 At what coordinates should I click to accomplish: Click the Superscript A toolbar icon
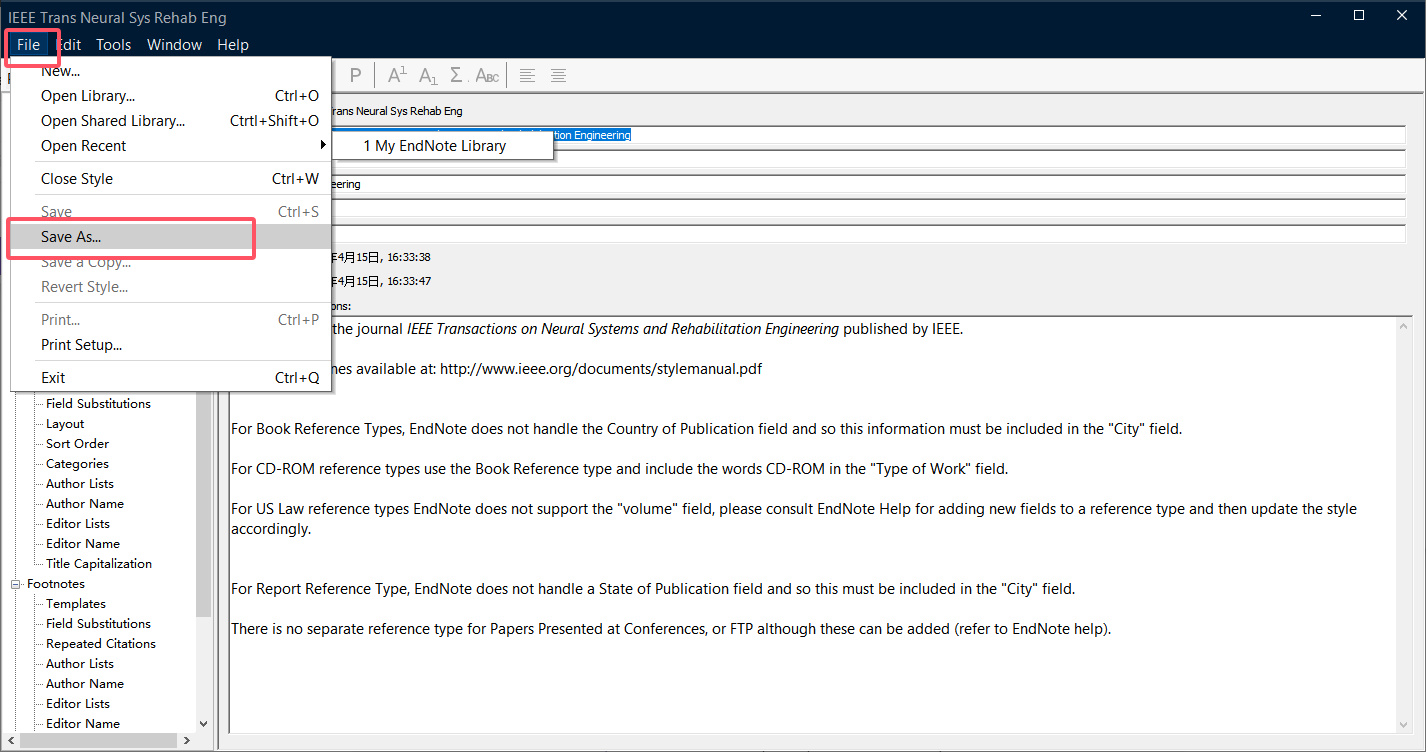tap(396, 75)
